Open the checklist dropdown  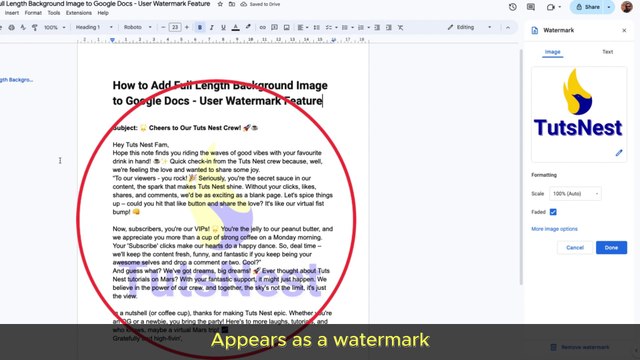(331, 27)
